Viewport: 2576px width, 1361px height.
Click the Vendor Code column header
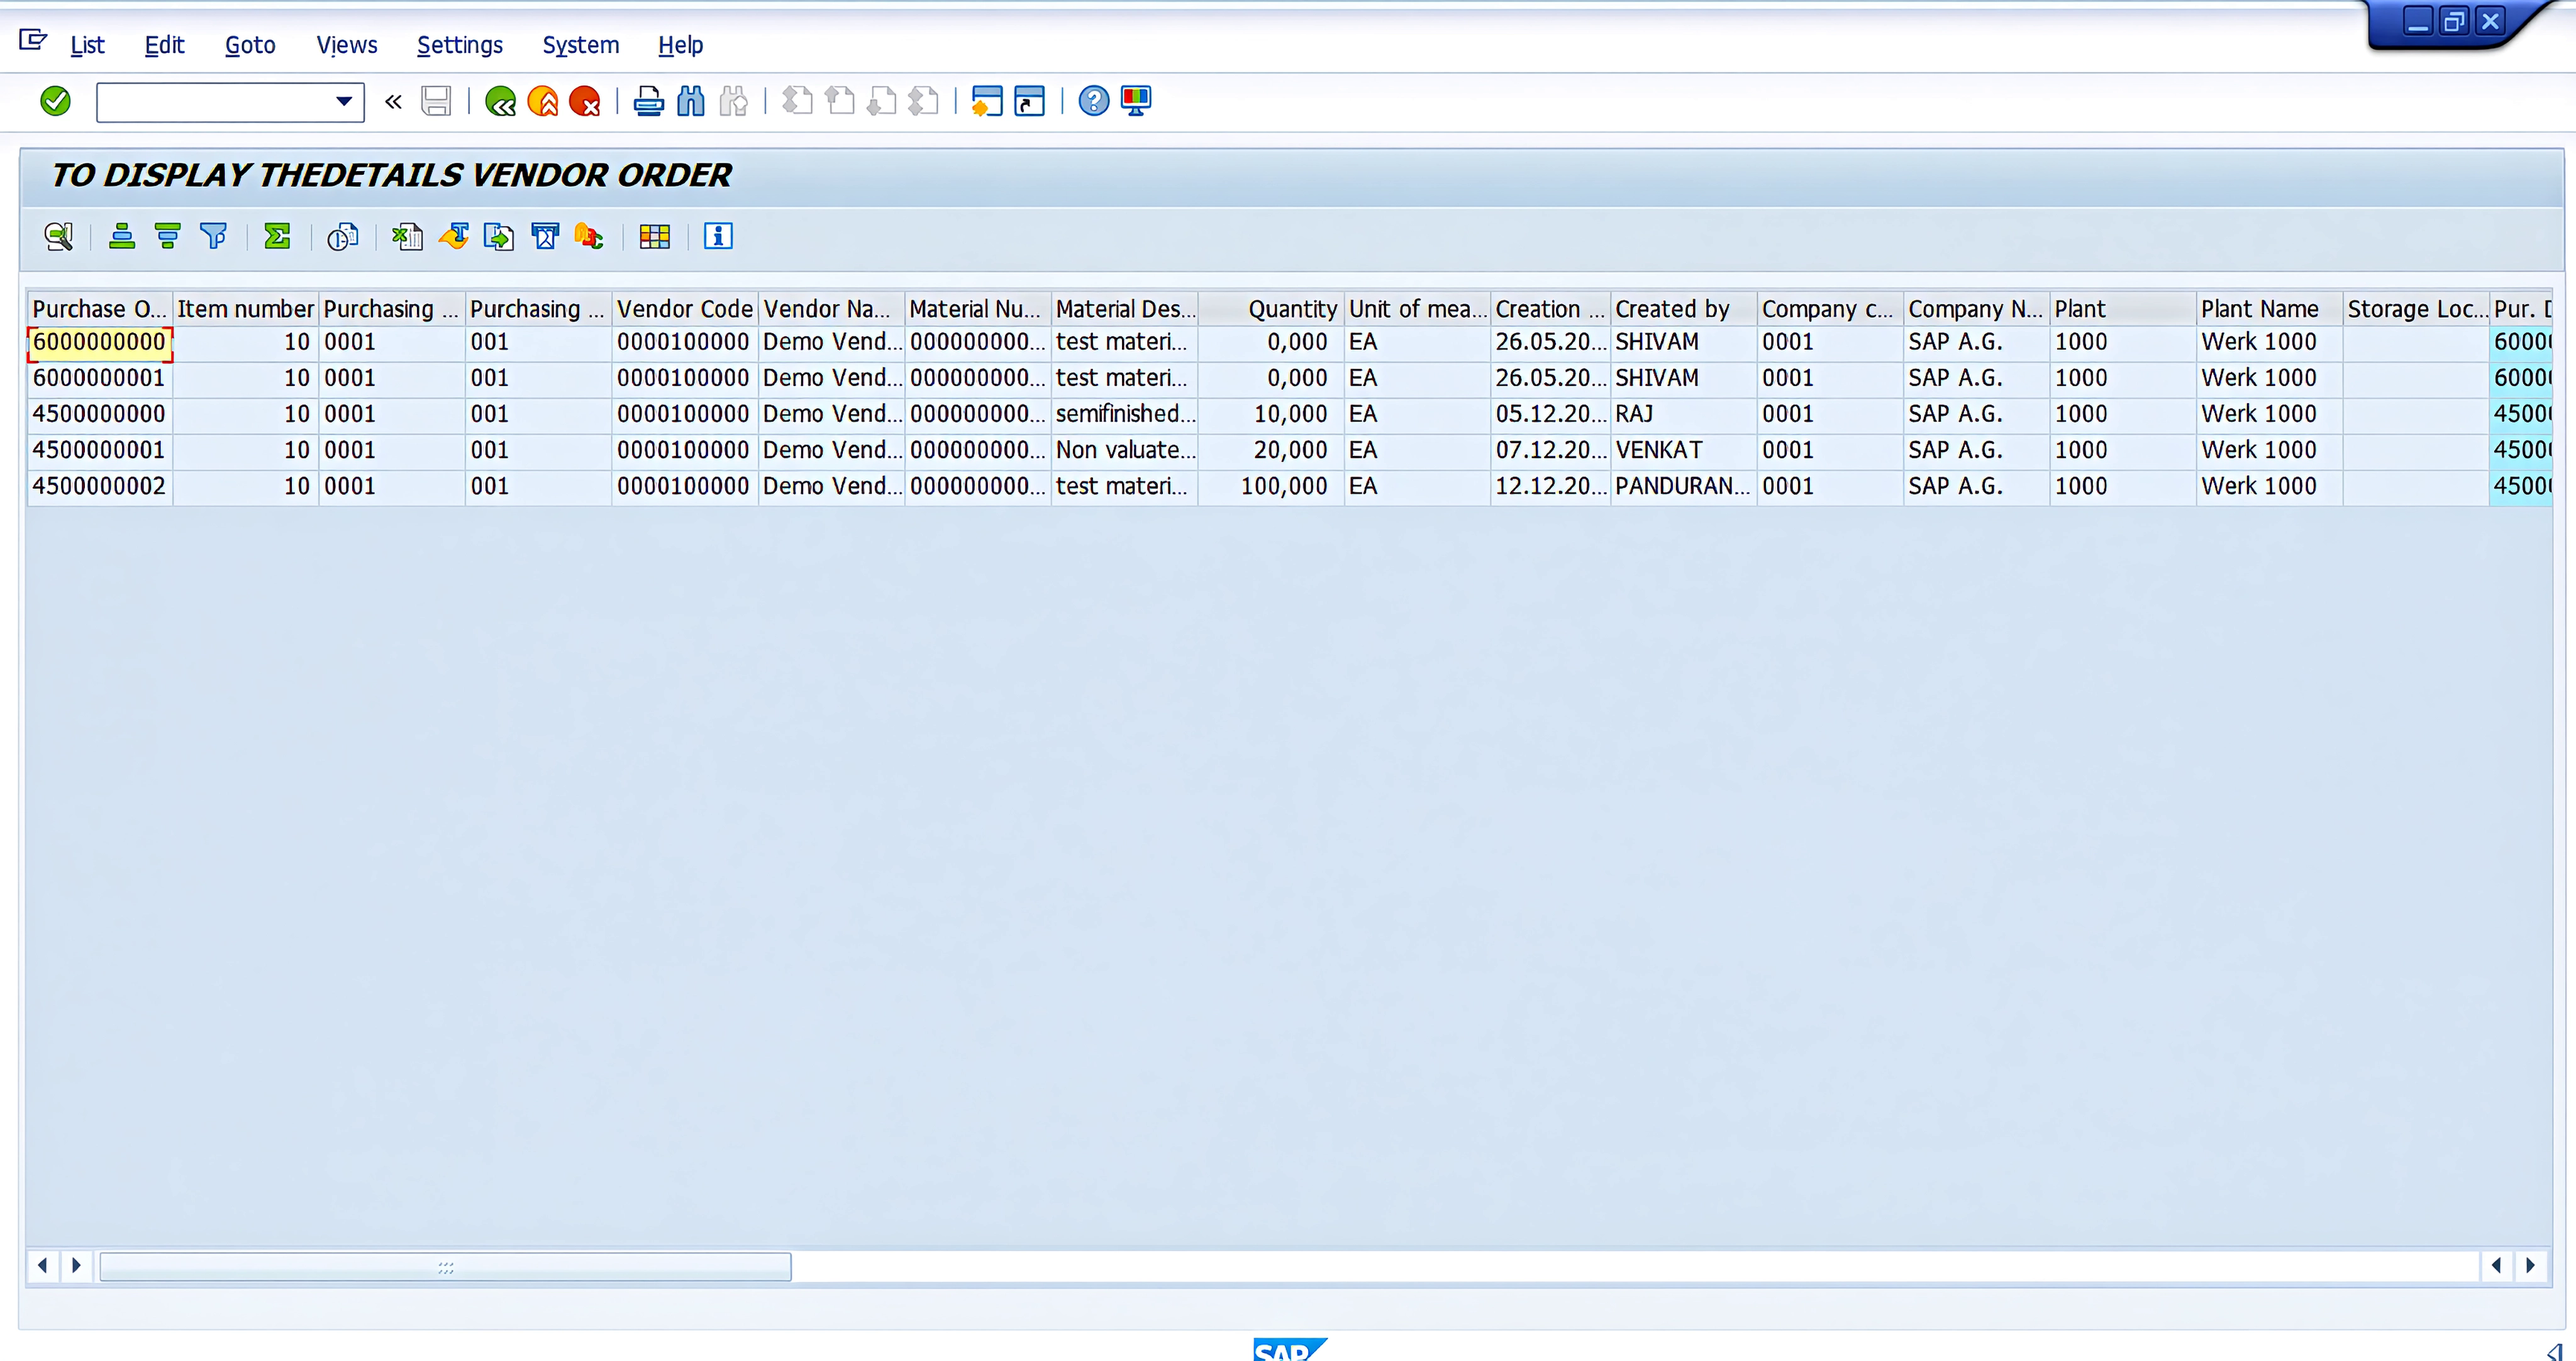685,309
